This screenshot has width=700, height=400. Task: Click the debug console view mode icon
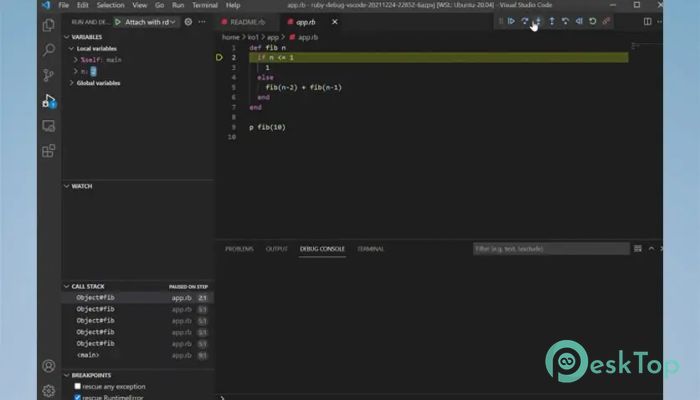pyautogui.click(x=638, y=249)
